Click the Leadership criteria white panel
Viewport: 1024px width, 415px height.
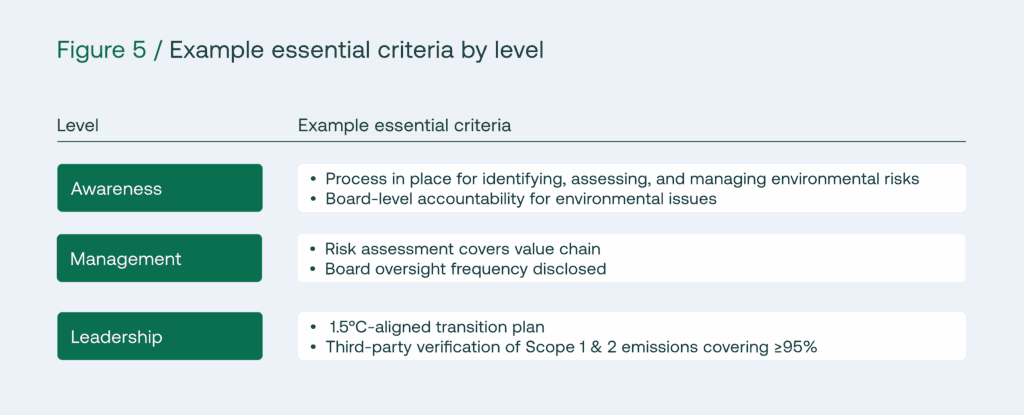tap(632, 336)
